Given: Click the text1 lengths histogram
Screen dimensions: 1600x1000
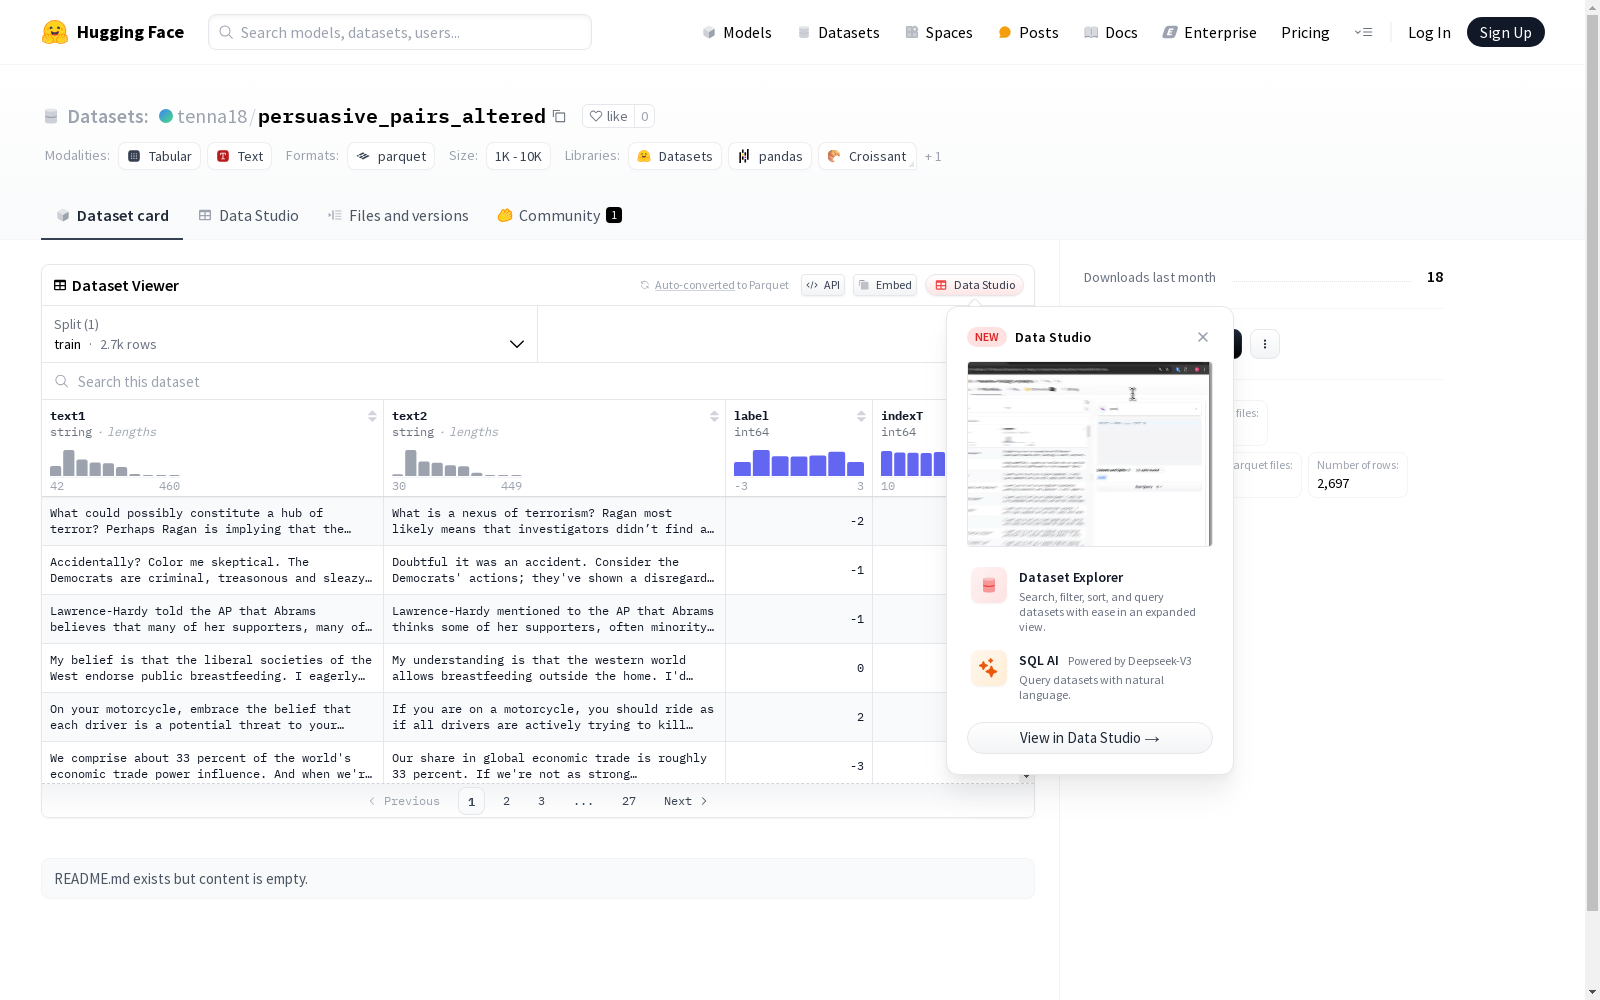Looking at the screenshot, I should [115, 463].
